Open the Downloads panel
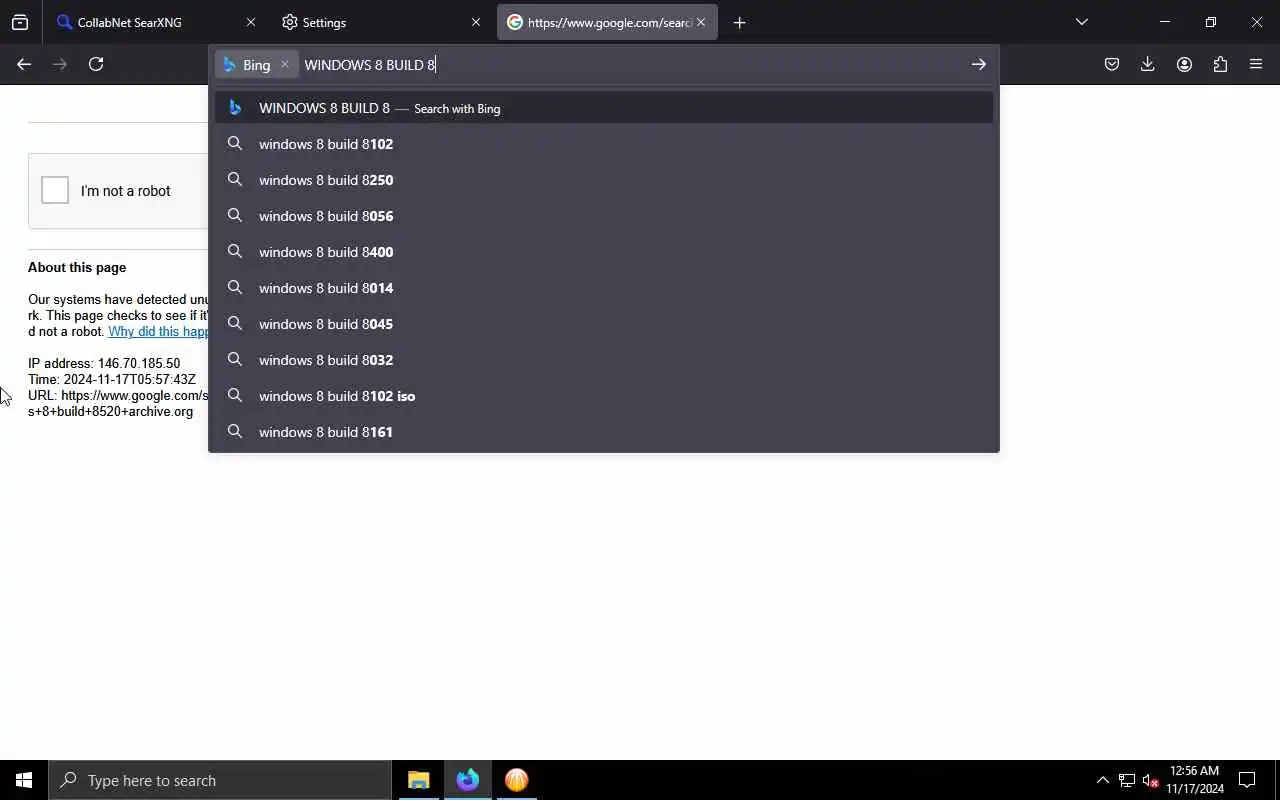1280x800 pixels. point(1148,64)
